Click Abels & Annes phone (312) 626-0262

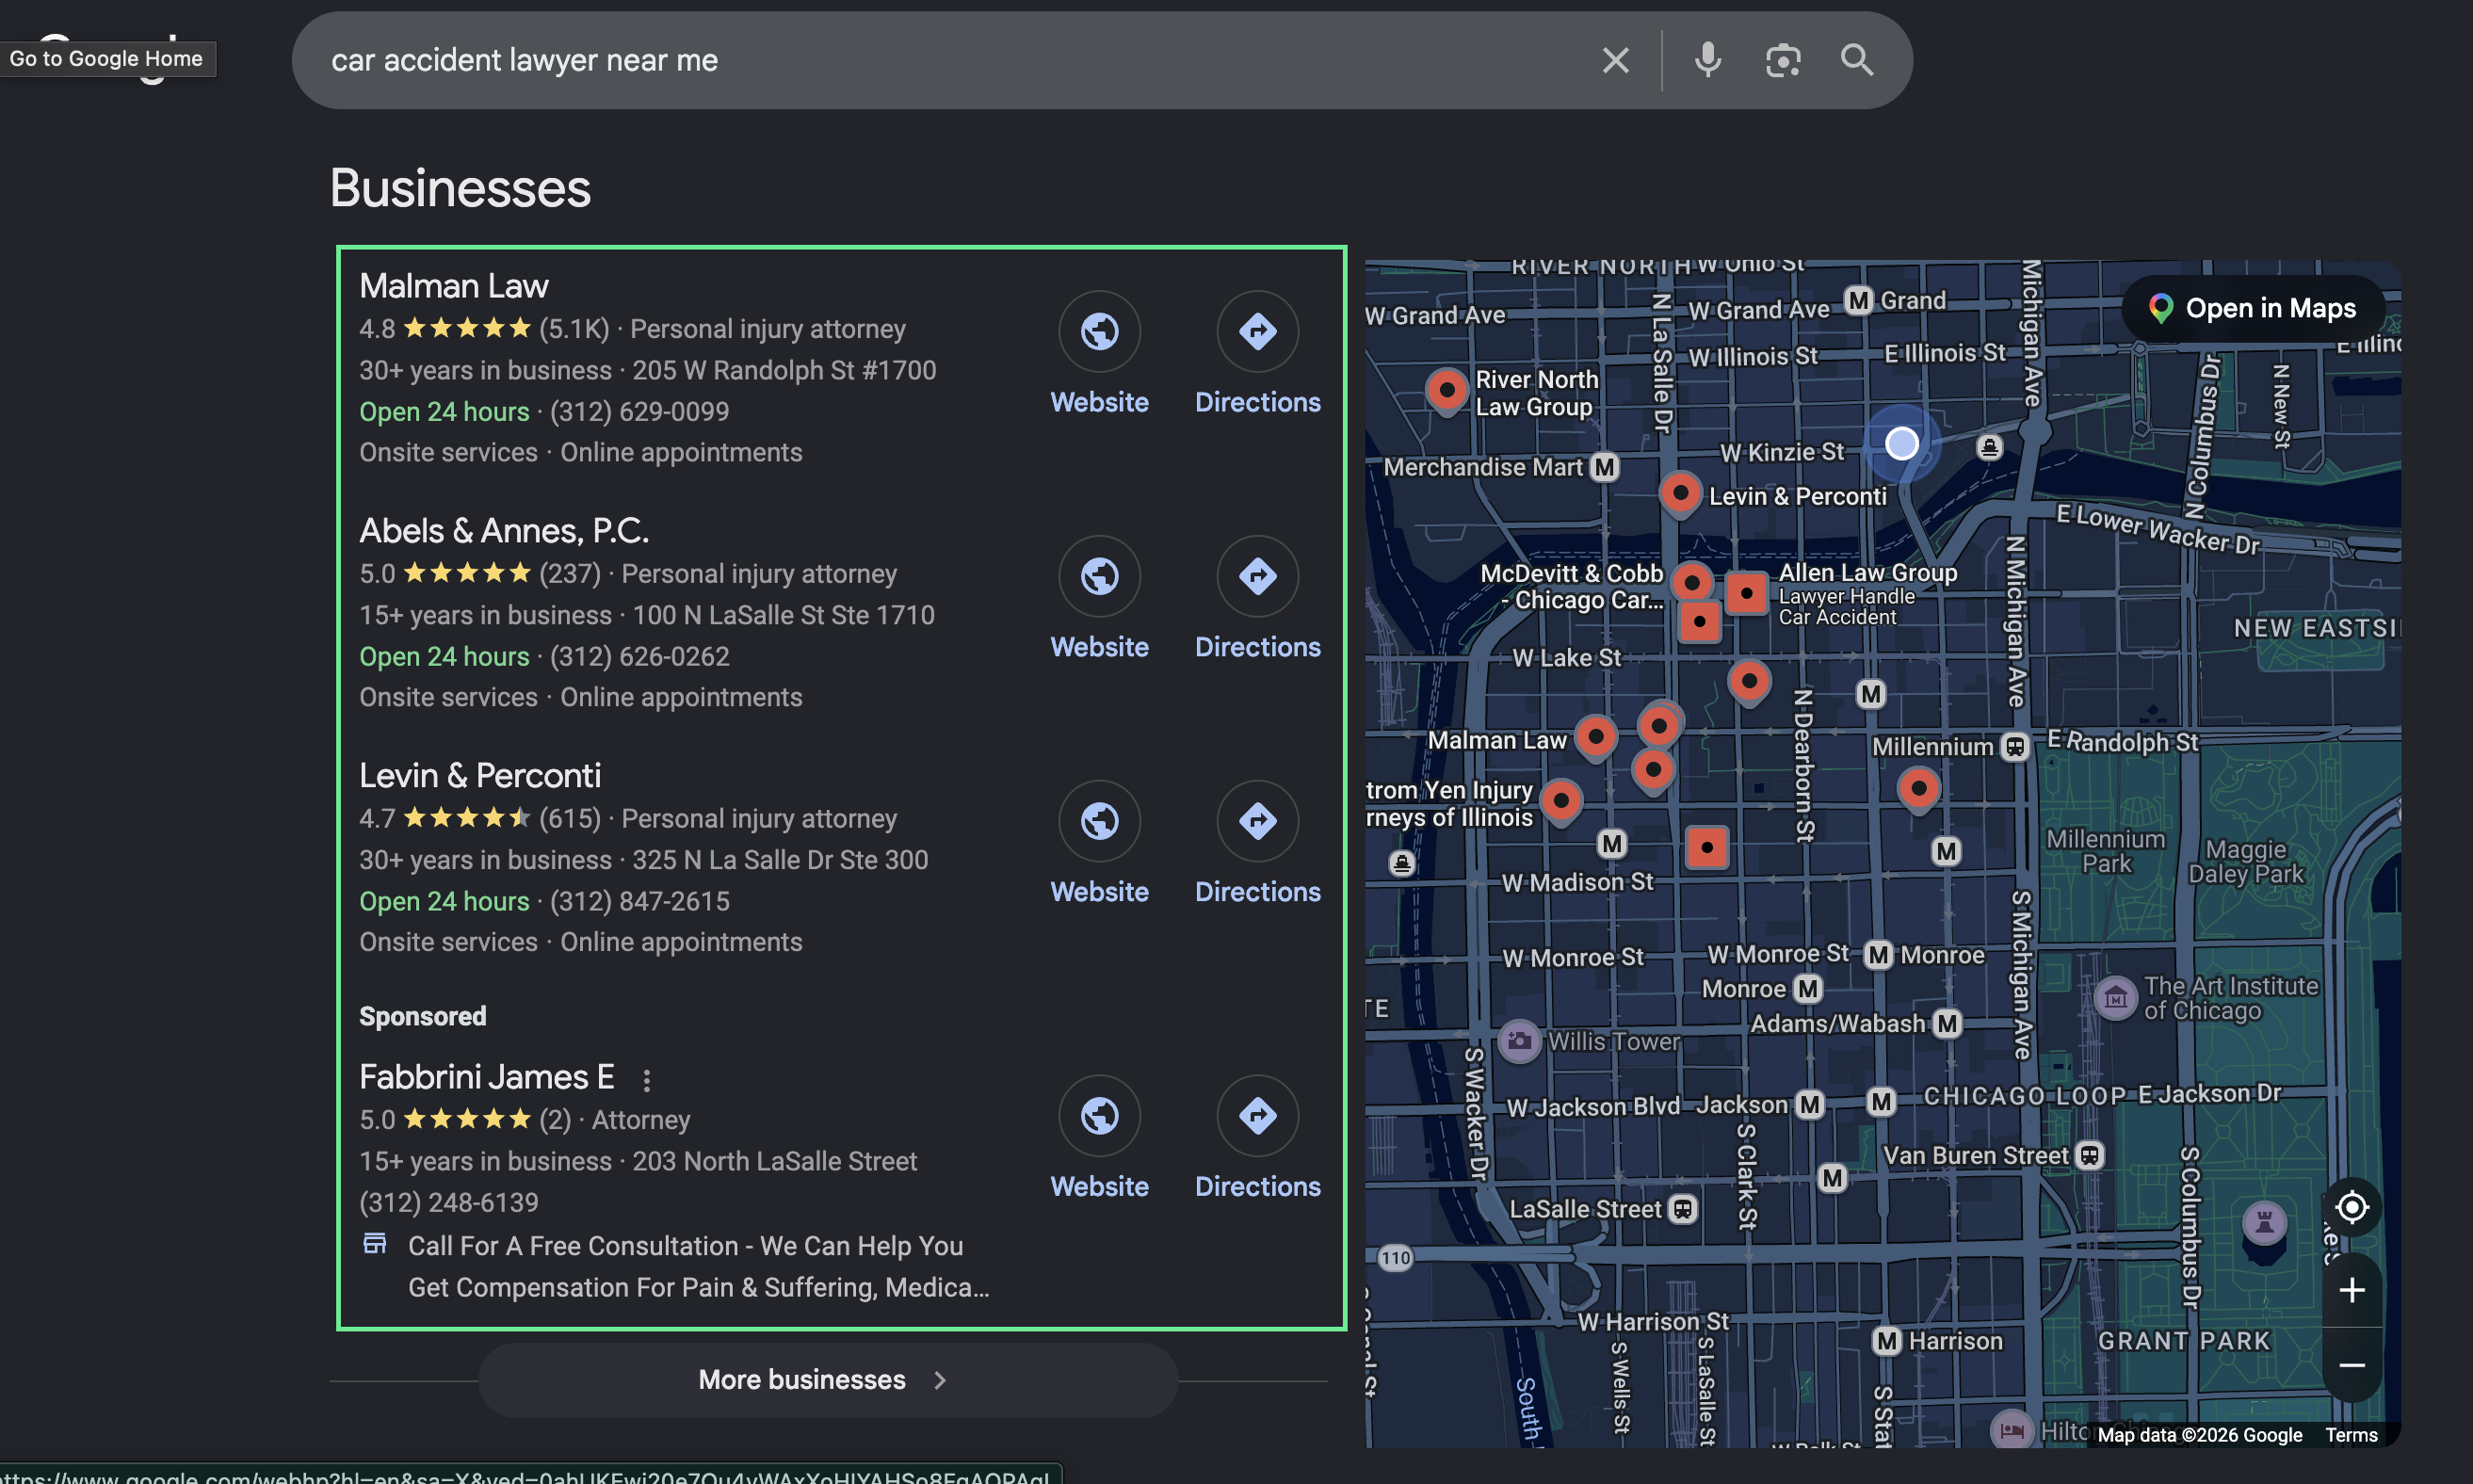(x=639, y=657)
